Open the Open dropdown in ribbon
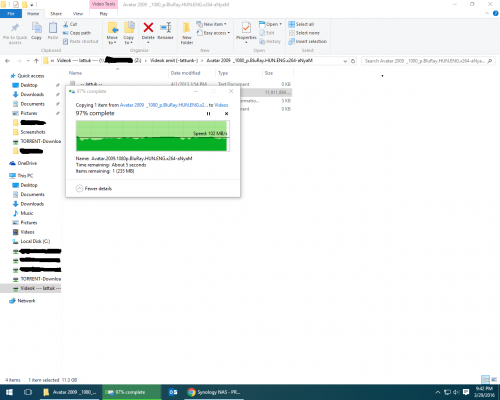The height and width of the screenshot is (400, 500). coord(270,24)
